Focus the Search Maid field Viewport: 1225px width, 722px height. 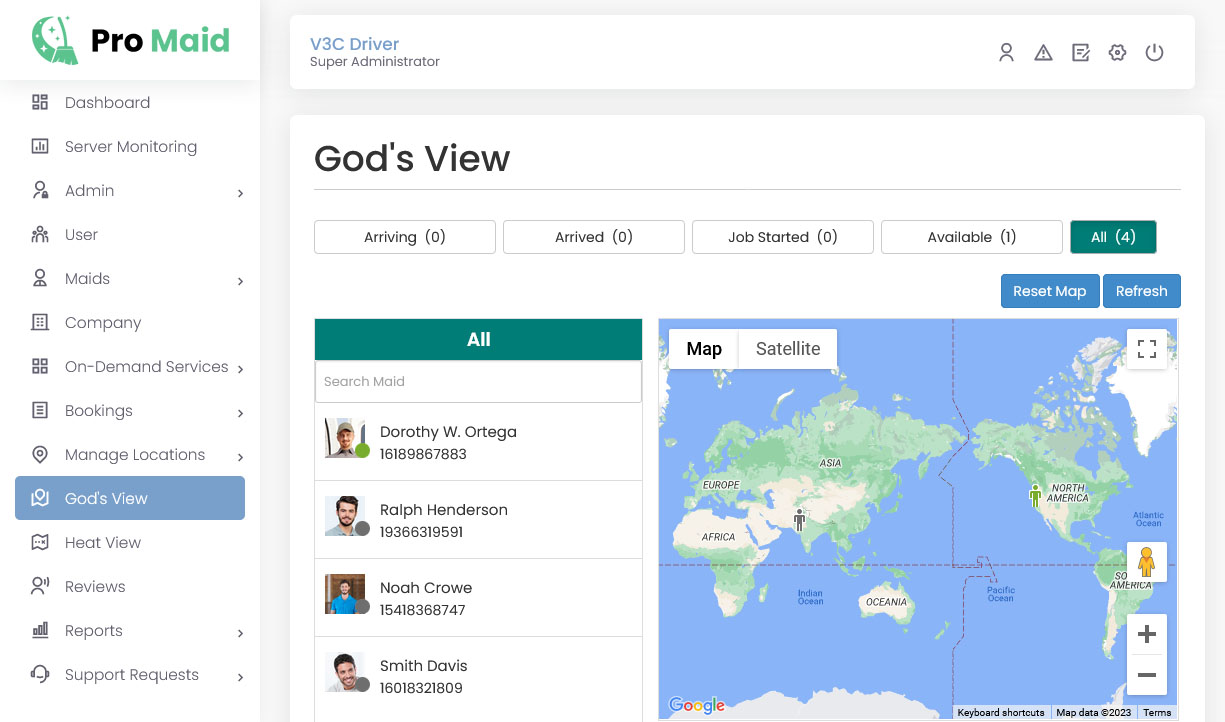(x=478, y=381)
